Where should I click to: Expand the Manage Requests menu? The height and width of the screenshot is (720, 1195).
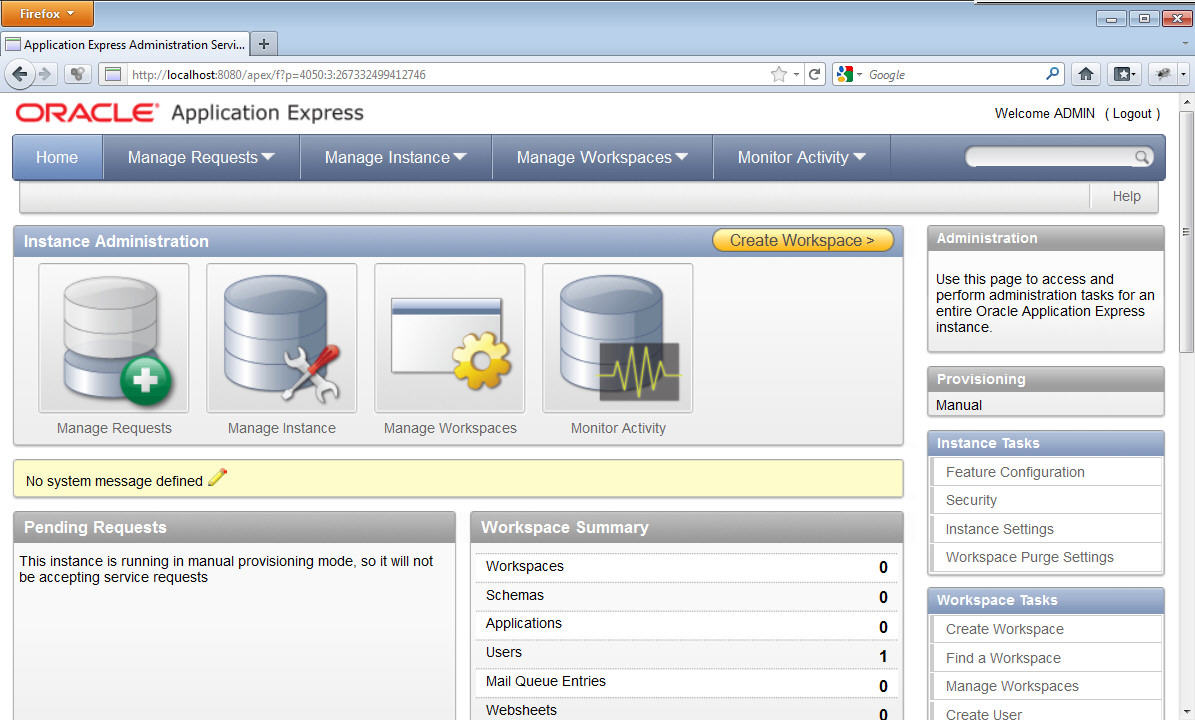(x=200, y=157)
